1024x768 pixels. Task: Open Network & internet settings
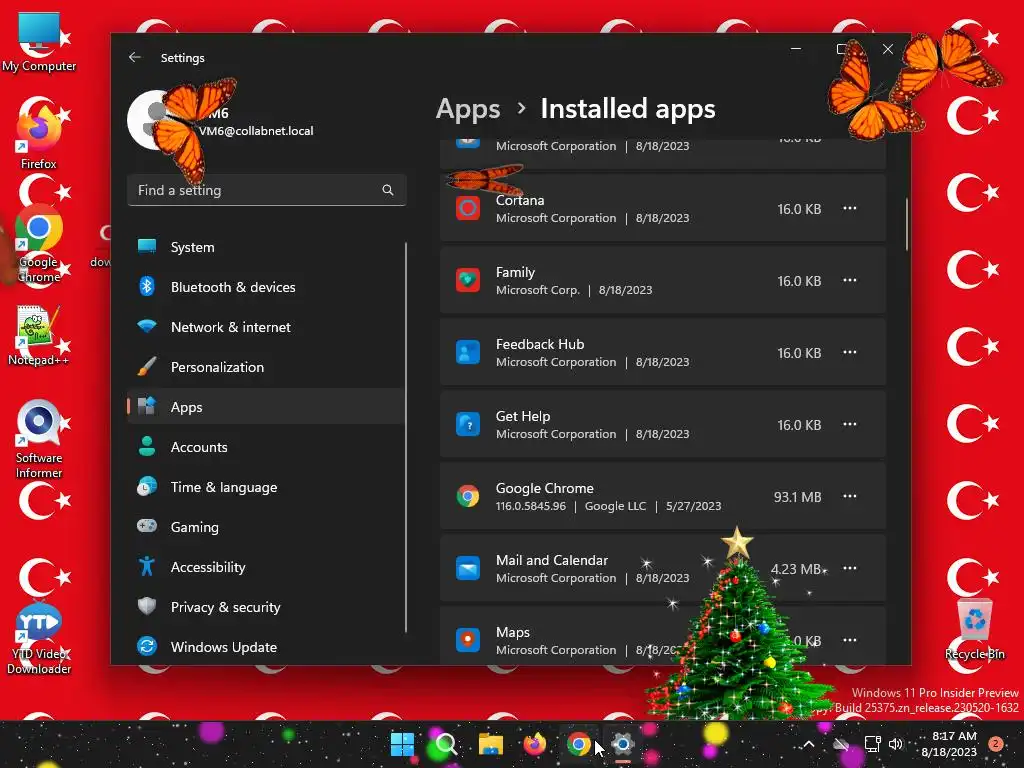266,327
